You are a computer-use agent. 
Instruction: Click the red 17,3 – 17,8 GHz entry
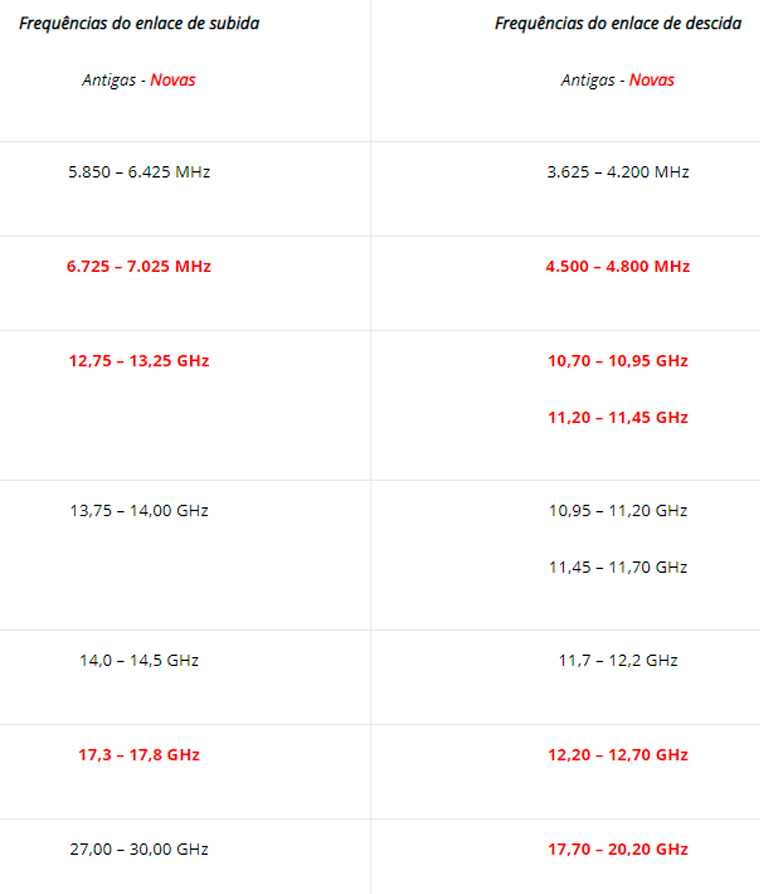139,754
